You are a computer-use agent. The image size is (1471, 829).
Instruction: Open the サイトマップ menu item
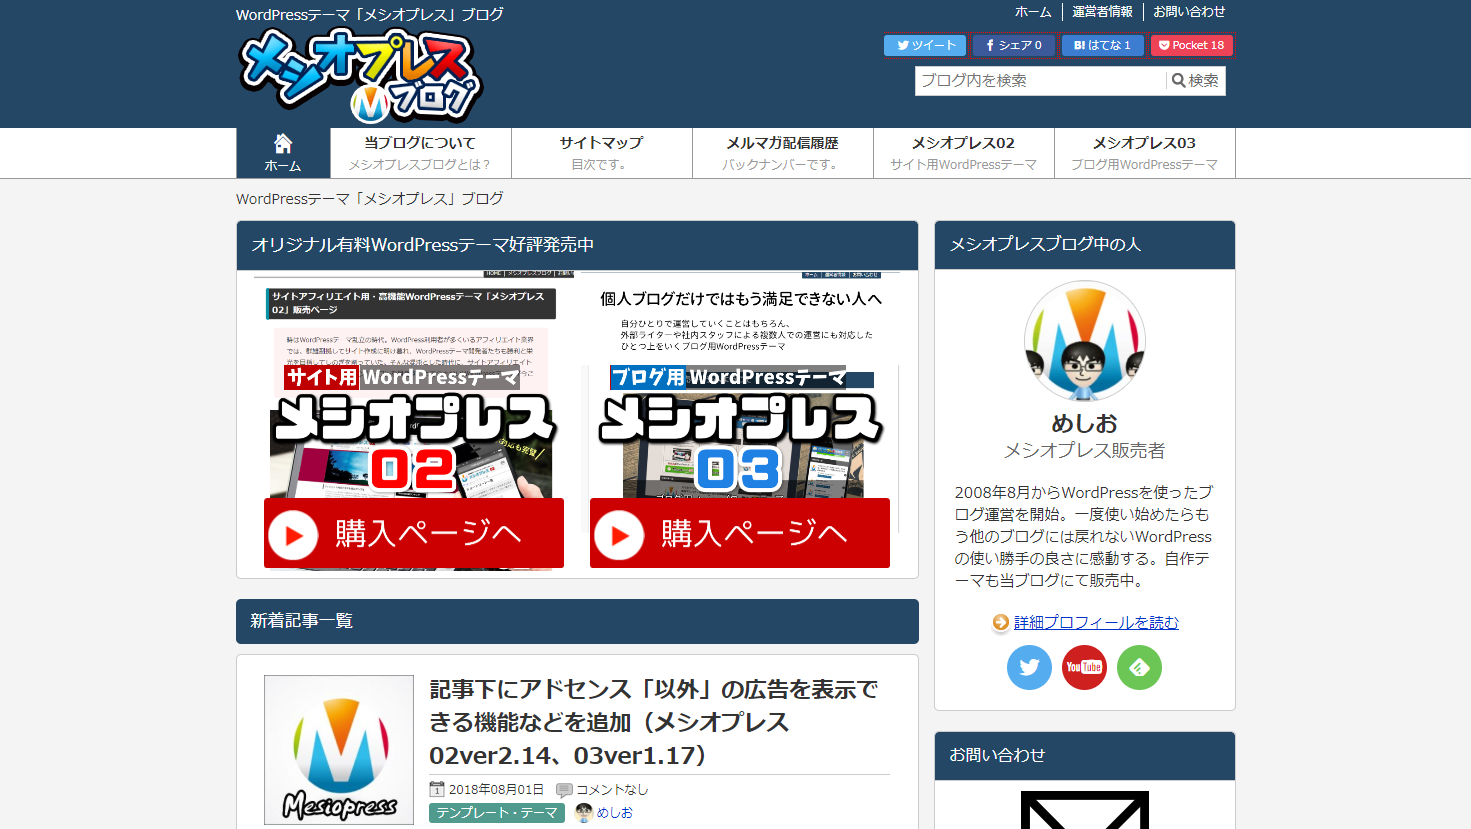(601, 153)
